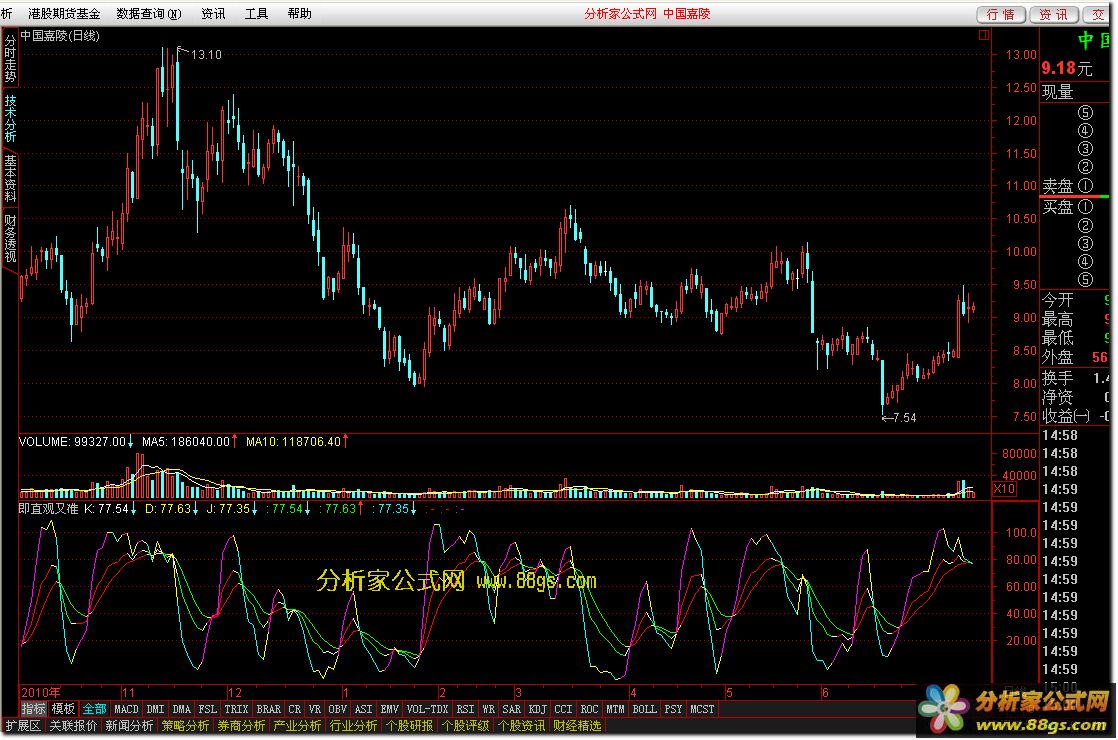The image size is (1118, 740).
Task: Open the 个股研报 tab
Action: (x=409, y=726)
